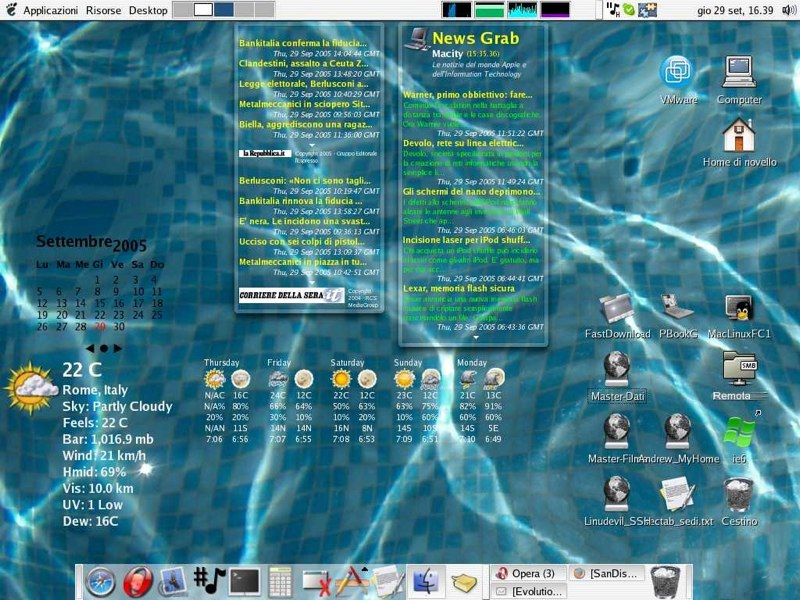800x600 pixels.
Task: Open the MacLinuxFC1 penguin icon
Action: pos(739,308)
